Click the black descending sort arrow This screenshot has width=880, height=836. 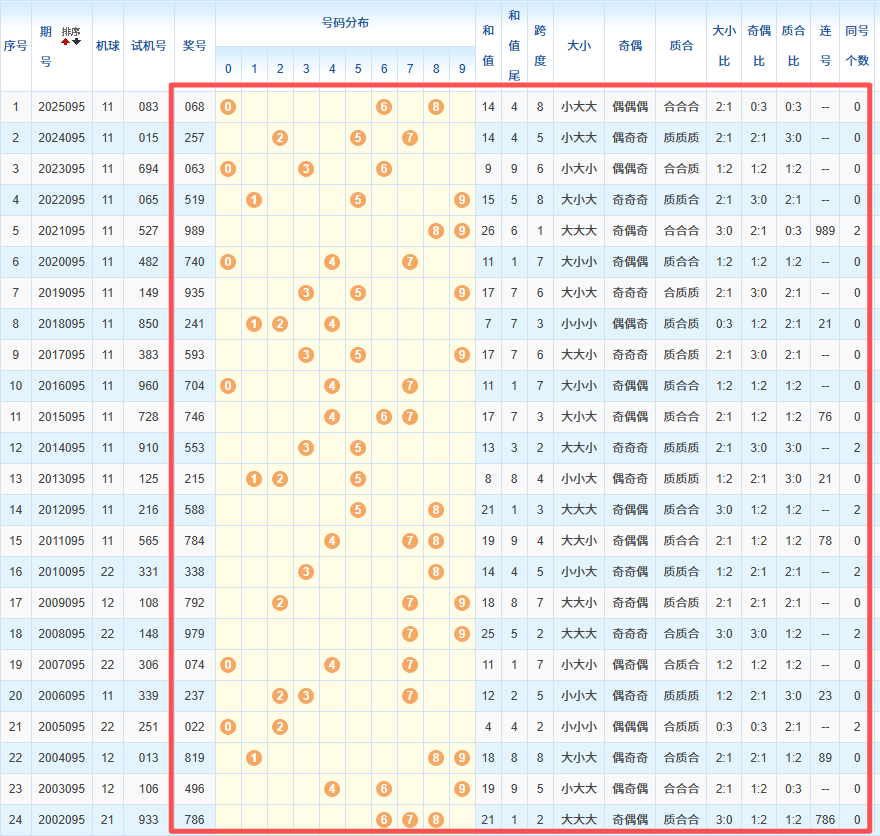click(76, 41)
